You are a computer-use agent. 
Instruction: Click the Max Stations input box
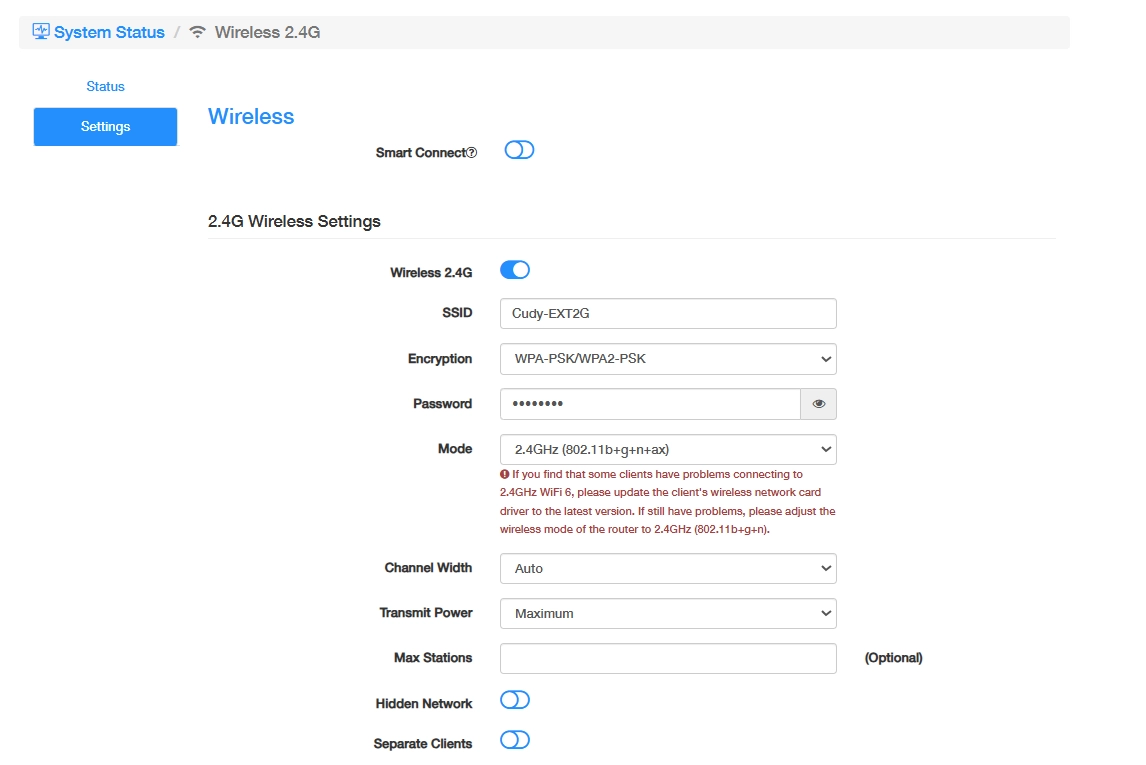[668, 658]
